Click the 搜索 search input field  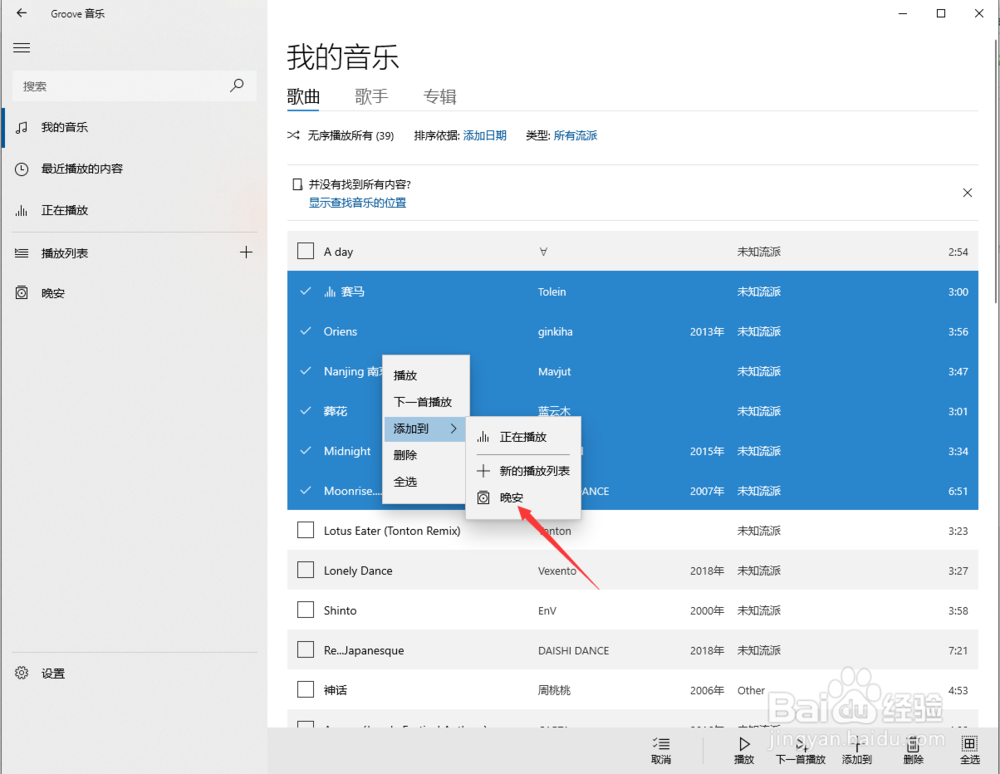pyautogui.click(x=135, y=86)
